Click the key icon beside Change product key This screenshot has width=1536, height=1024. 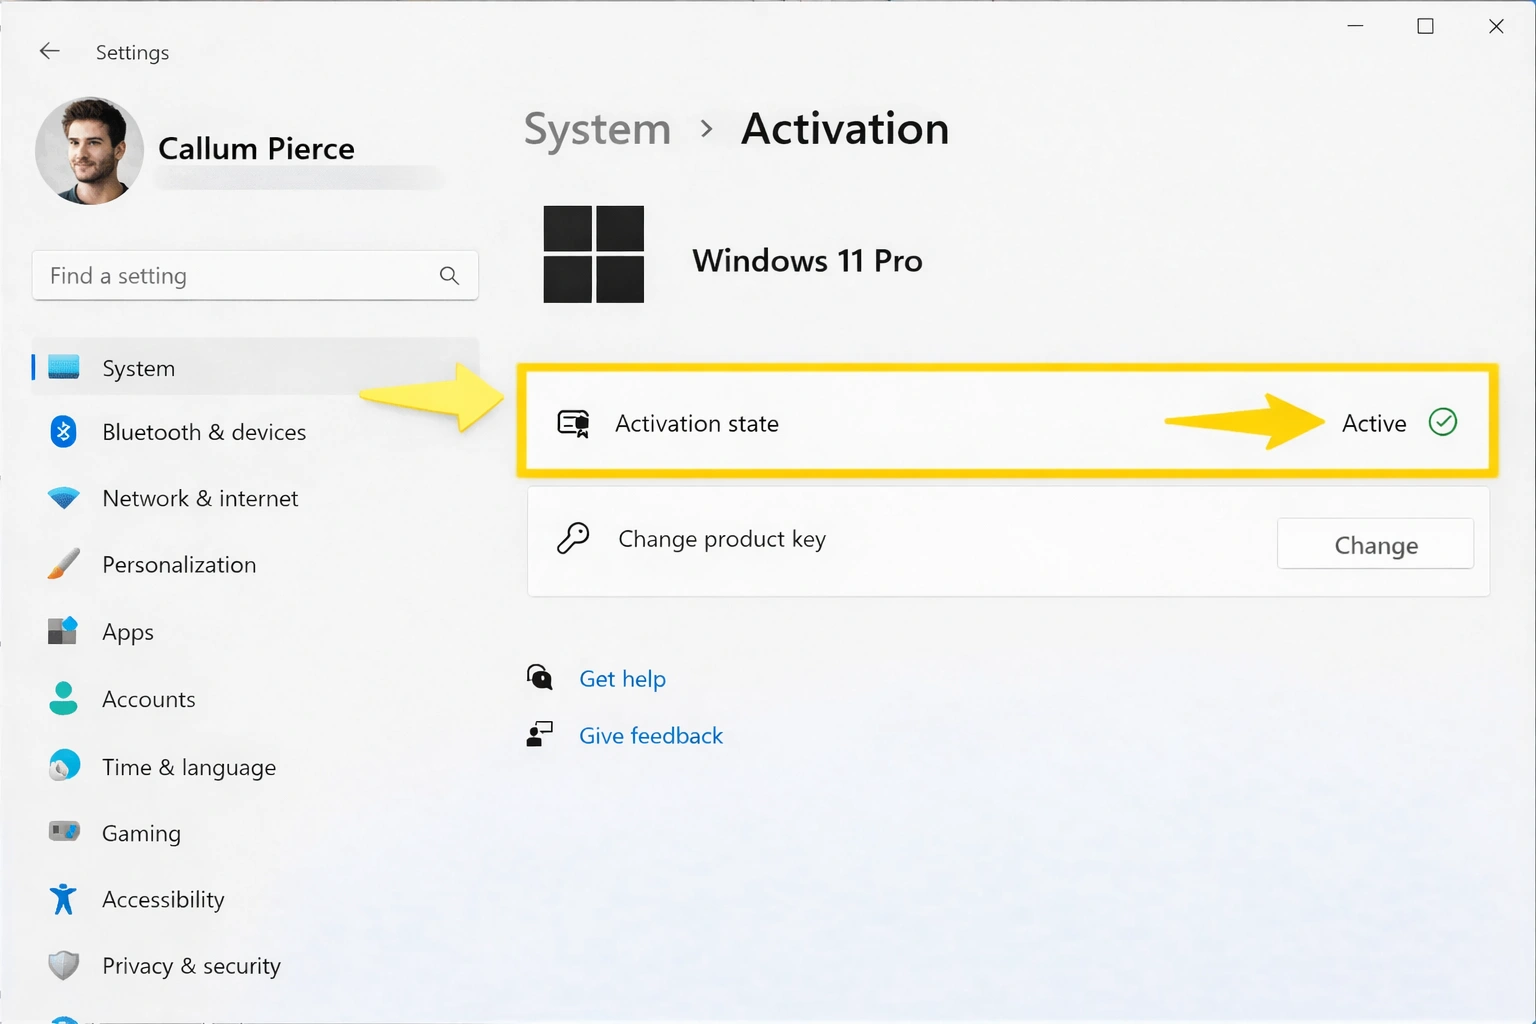pos(573,538)
